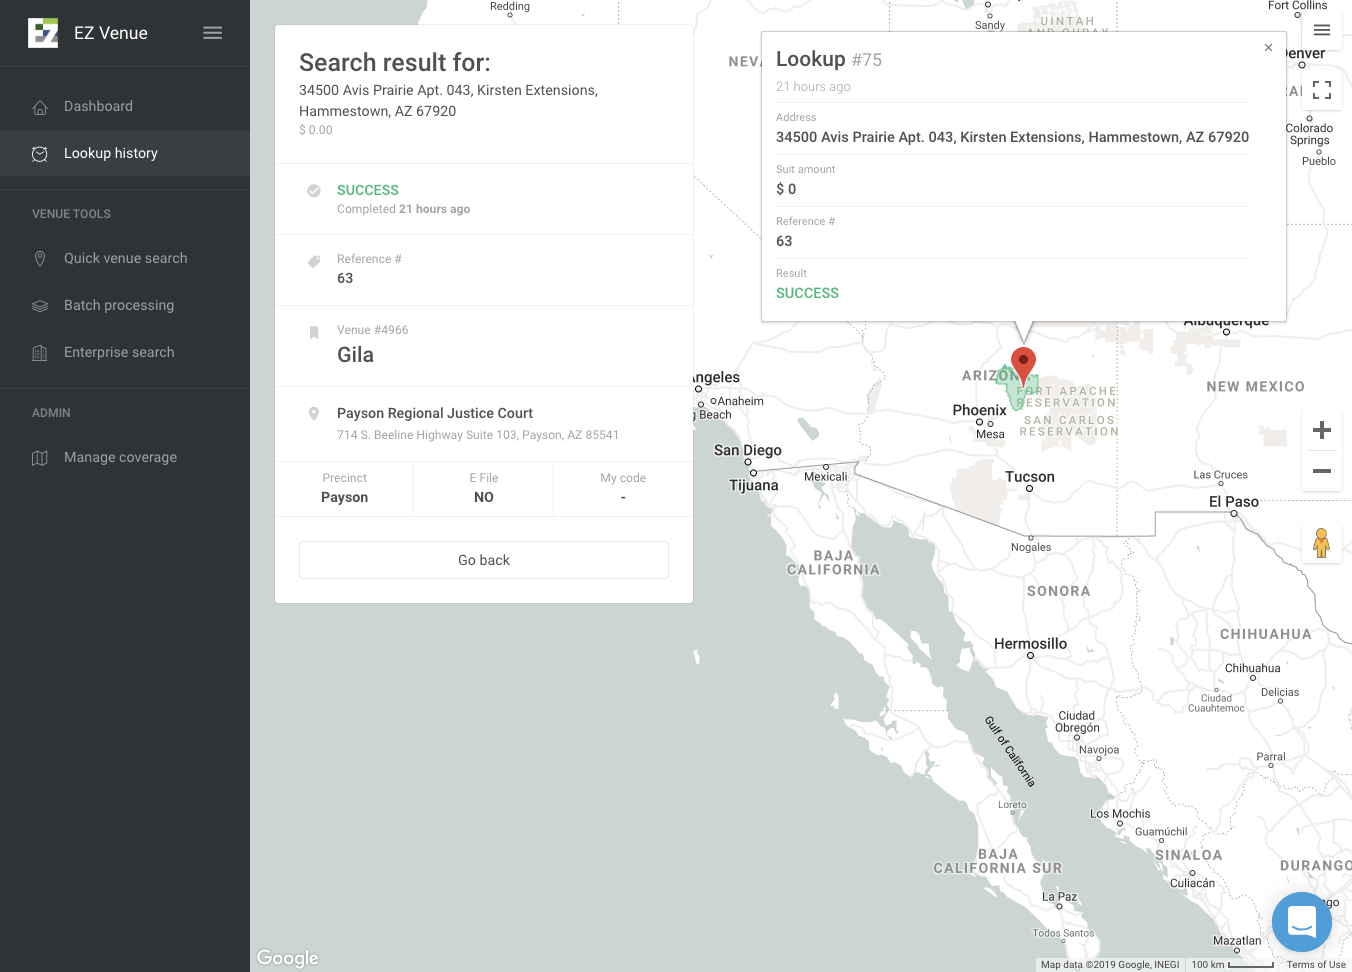Zoom in on the map
1352x972 pixels.
[1321, 430]
